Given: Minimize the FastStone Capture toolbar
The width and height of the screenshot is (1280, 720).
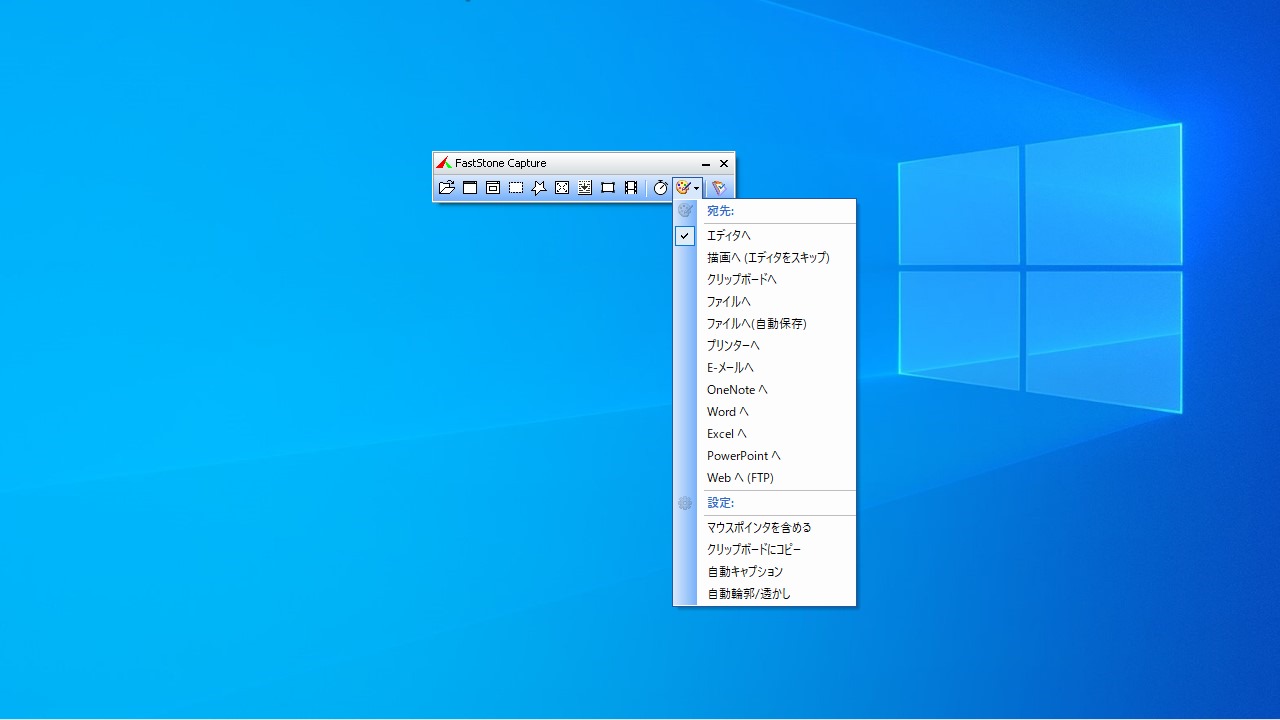Looking at the screenshot, I should pos(706,164).
